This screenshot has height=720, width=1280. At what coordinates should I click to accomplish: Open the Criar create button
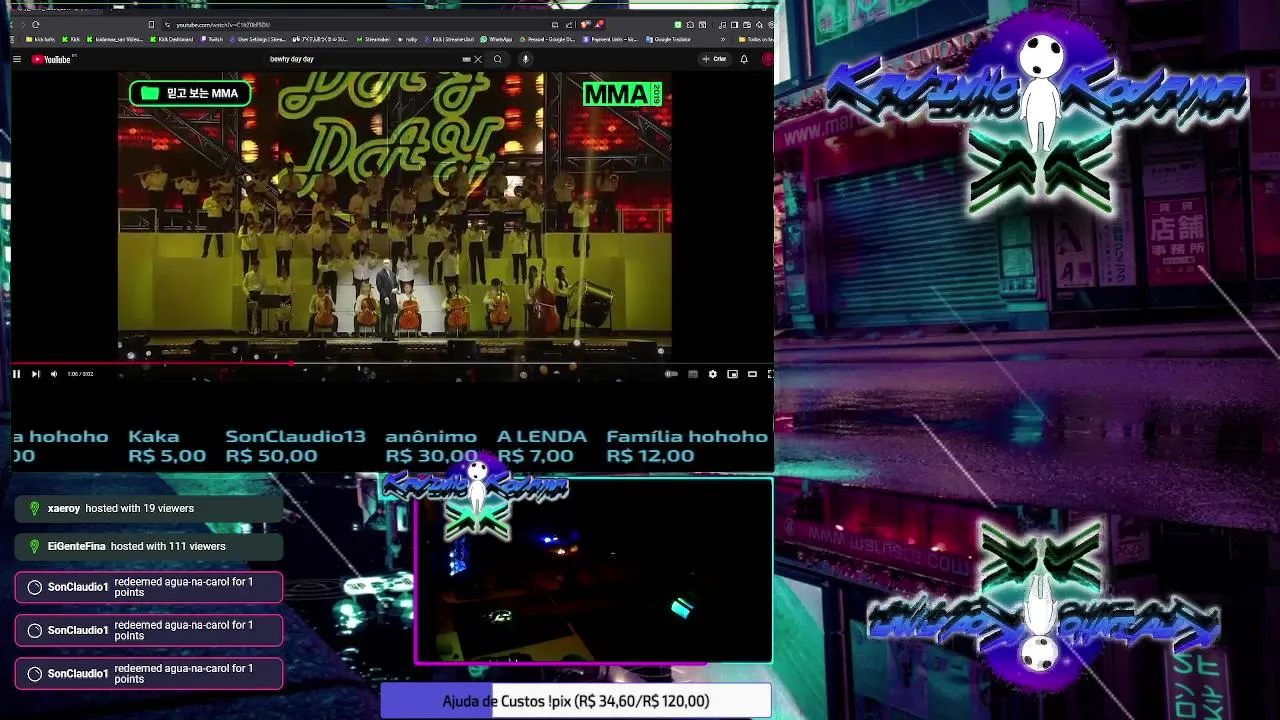tap(714, 59)
